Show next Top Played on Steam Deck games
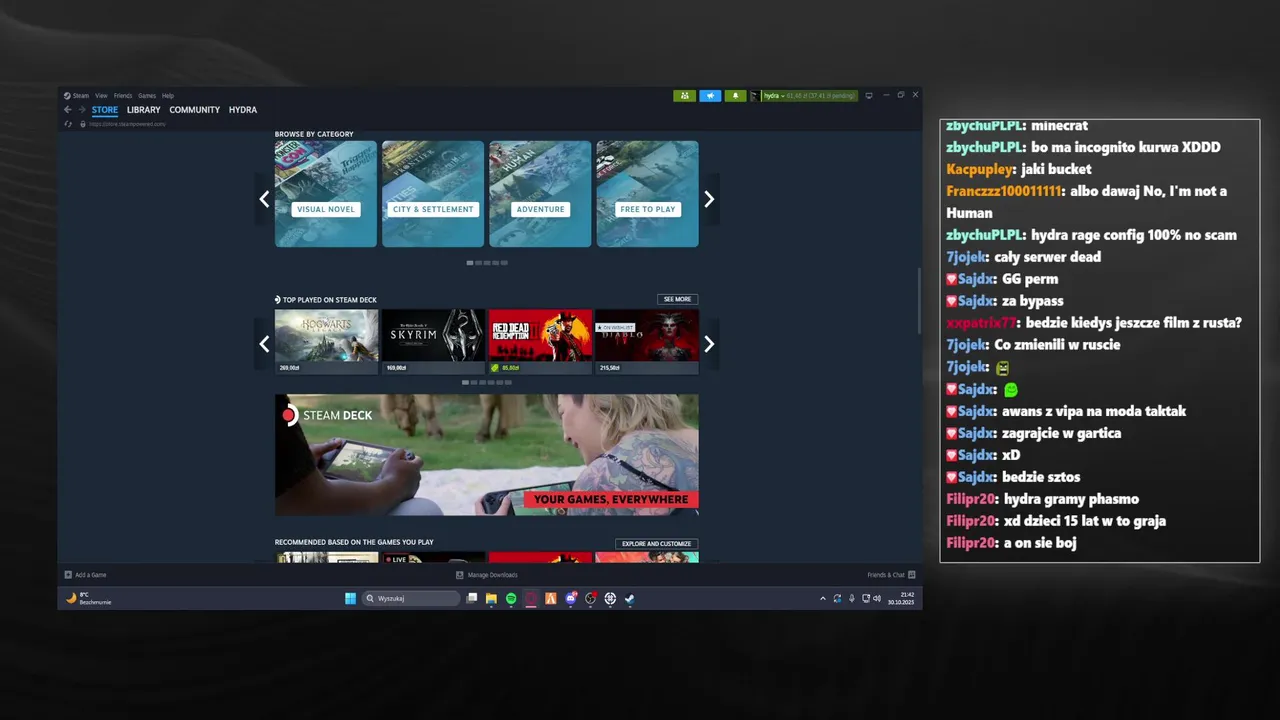The width and height of the screenshot is (1280, 720). pyautogui.click(x=709, y=344)
